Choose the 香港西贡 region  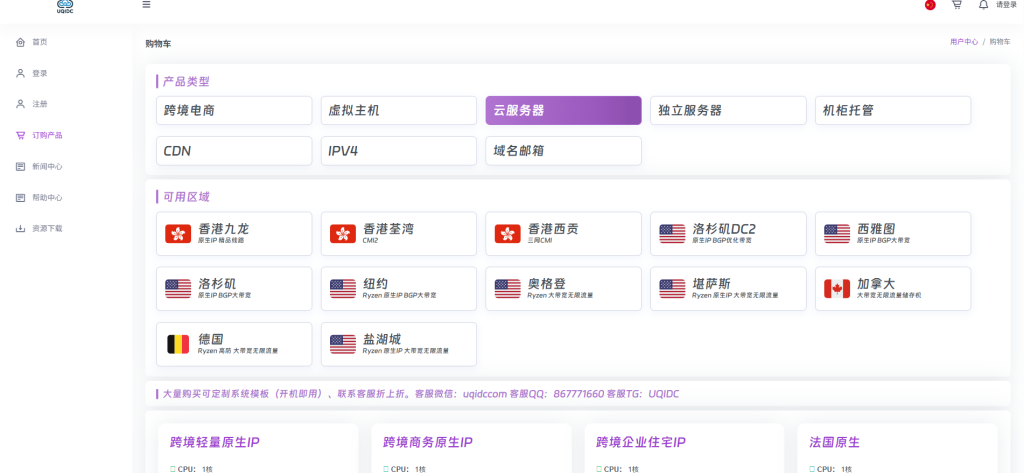pos(564,233)
